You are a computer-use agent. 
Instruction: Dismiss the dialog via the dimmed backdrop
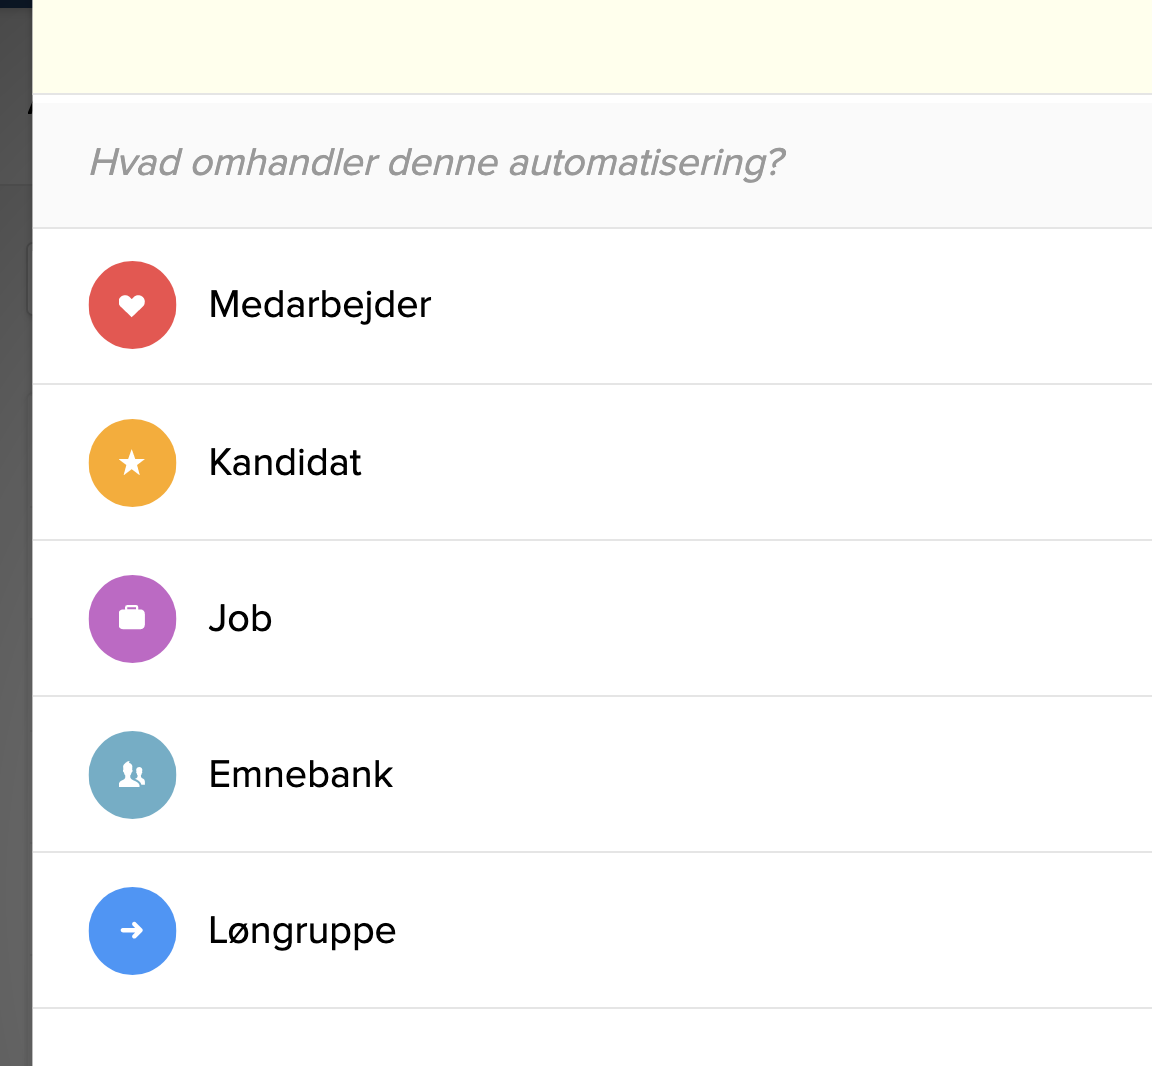pyautogui.click(x=15, y=600)
